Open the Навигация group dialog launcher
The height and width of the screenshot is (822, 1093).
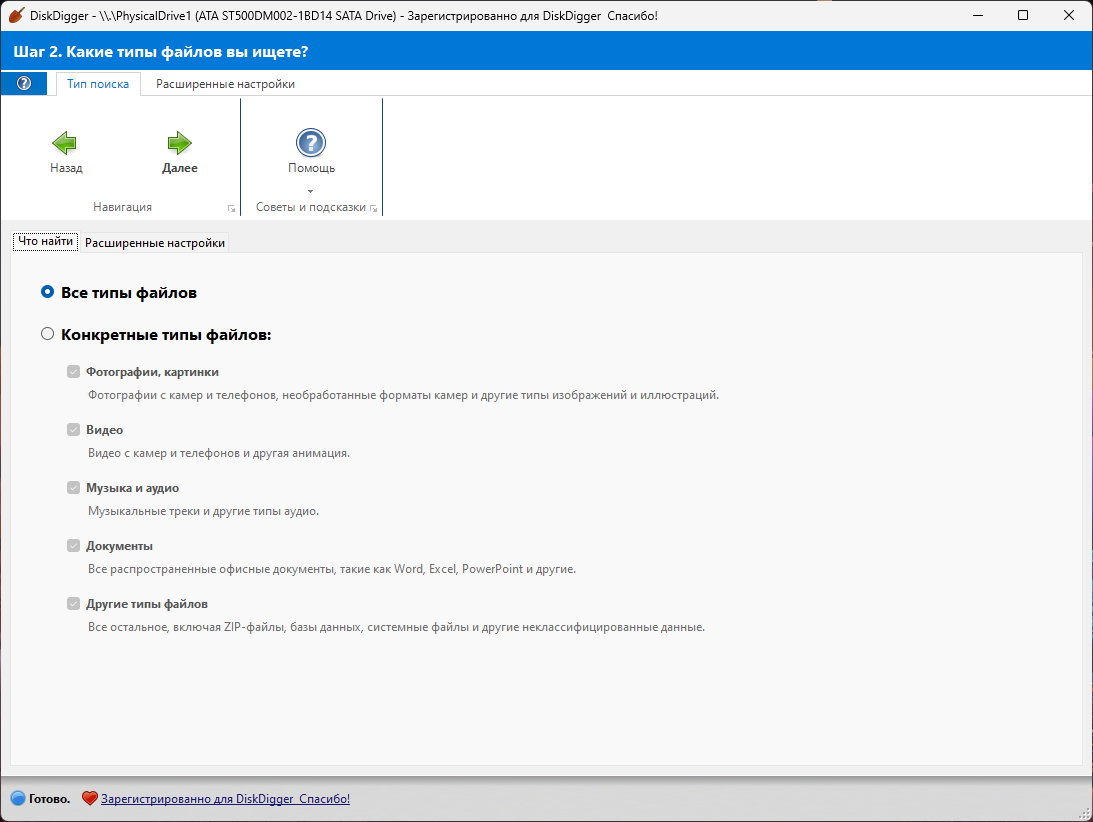[x=231, y=208]
